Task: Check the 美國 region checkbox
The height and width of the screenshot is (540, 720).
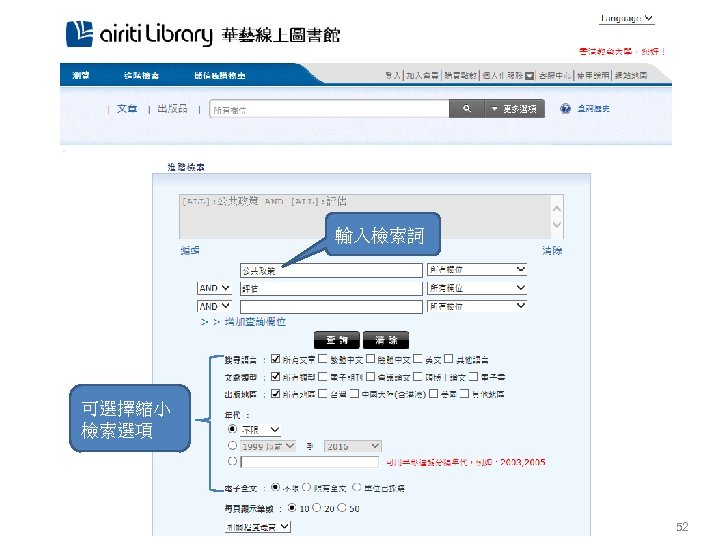Action: pos(433,394)
